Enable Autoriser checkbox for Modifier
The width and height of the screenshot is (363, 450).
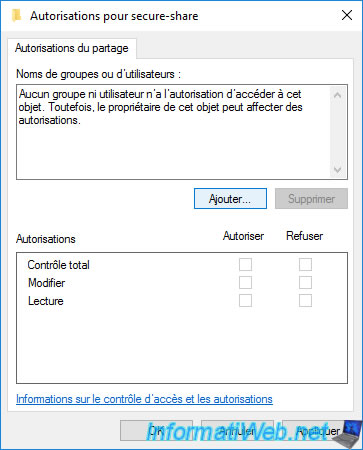coord(245,283)
